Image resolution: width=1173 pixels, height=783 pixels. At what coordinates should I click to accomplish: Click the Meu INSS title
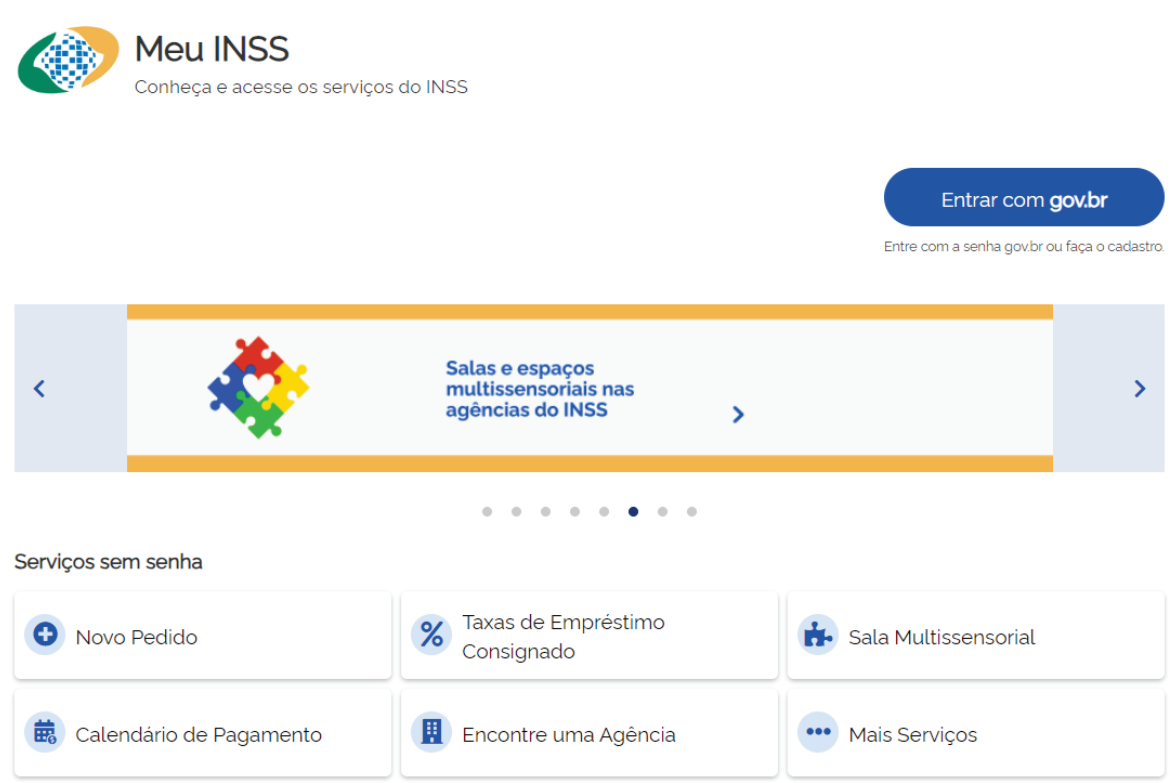(x=212, y=49)
